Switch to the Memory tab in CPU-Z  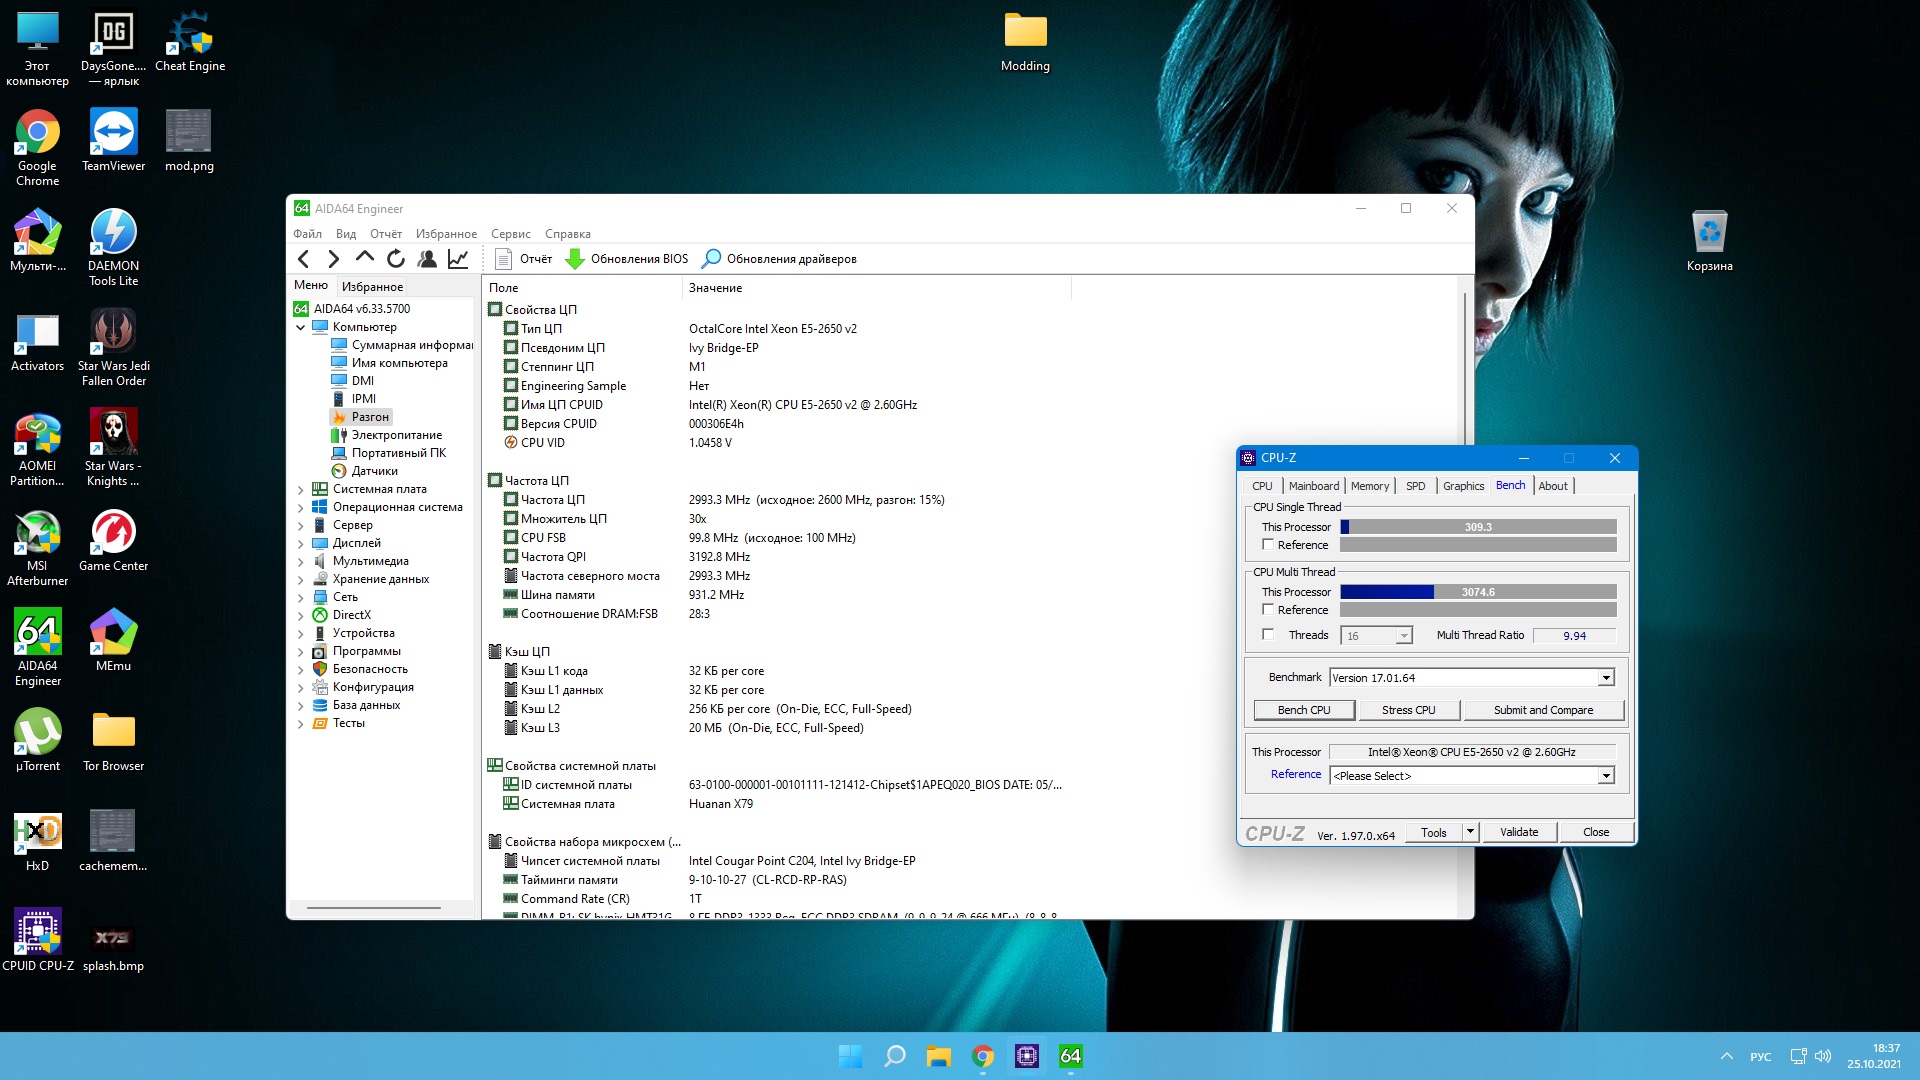(1369, 486)
